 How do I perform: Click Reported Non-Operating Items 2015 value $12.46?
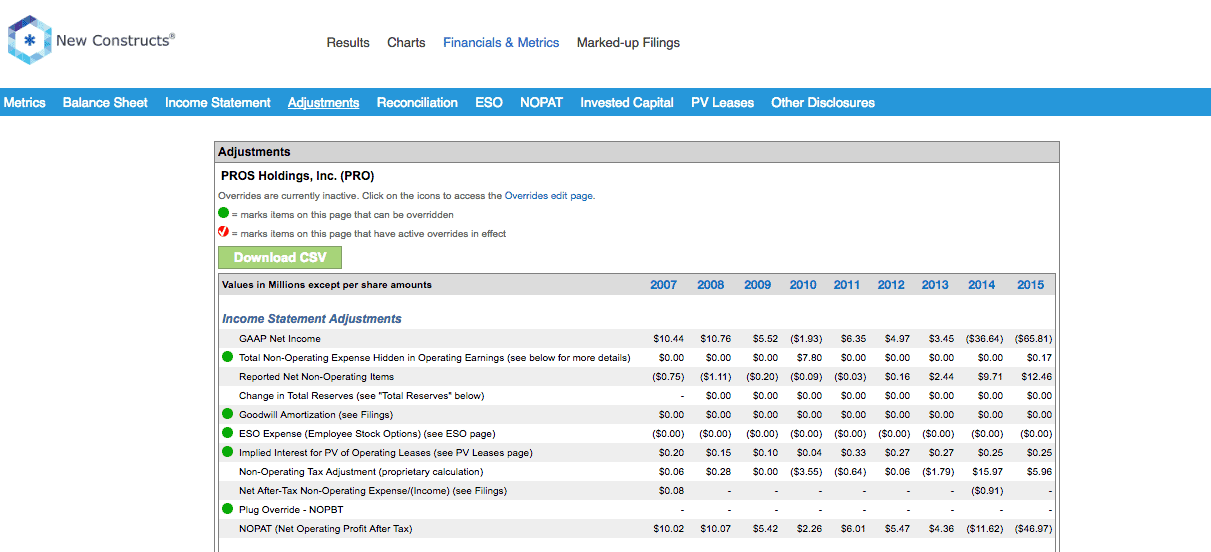tap(1036, 377)
